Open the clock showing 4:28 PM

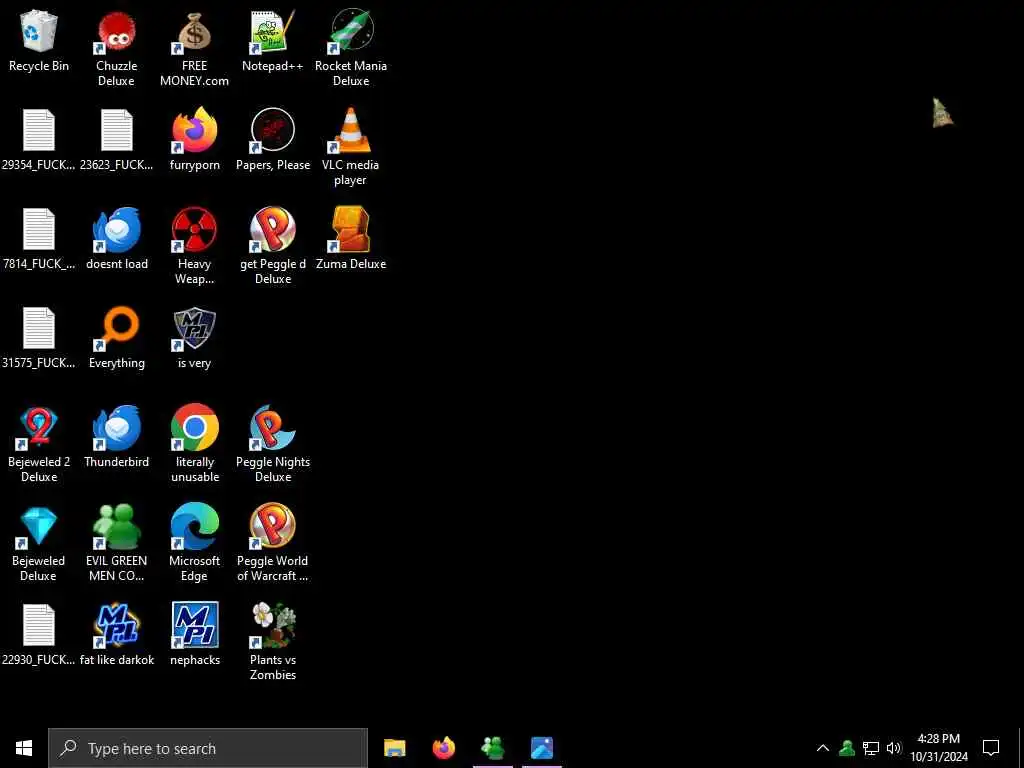[938, 748]
